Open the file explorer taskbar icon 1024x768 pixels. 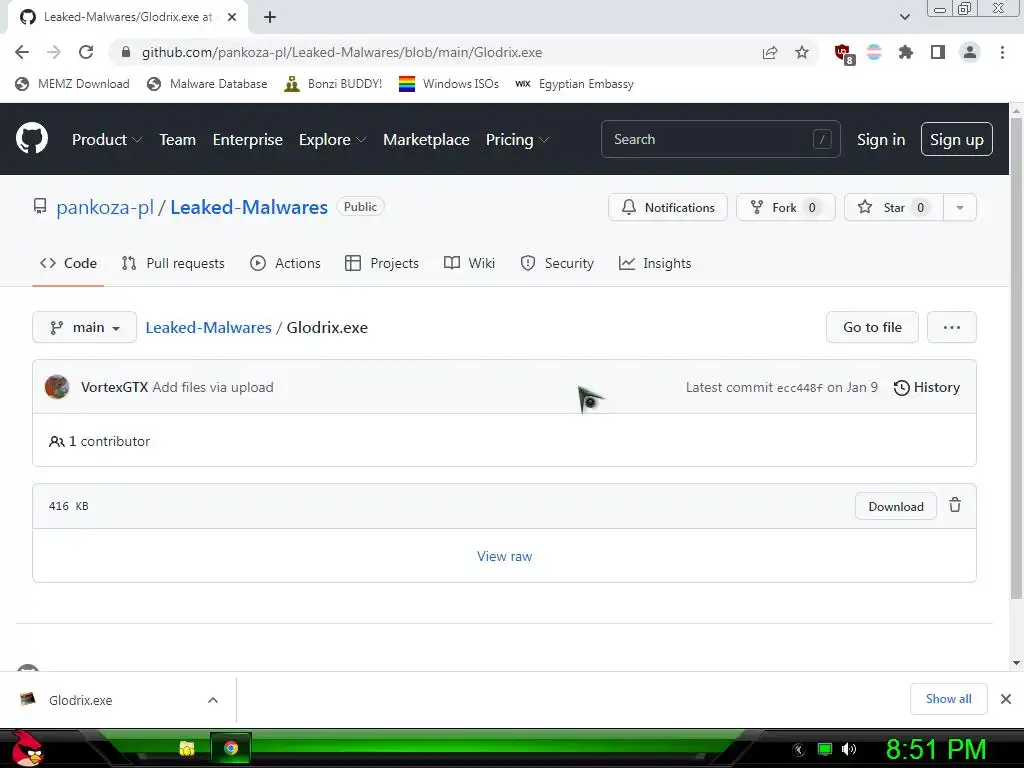(187, 748)
